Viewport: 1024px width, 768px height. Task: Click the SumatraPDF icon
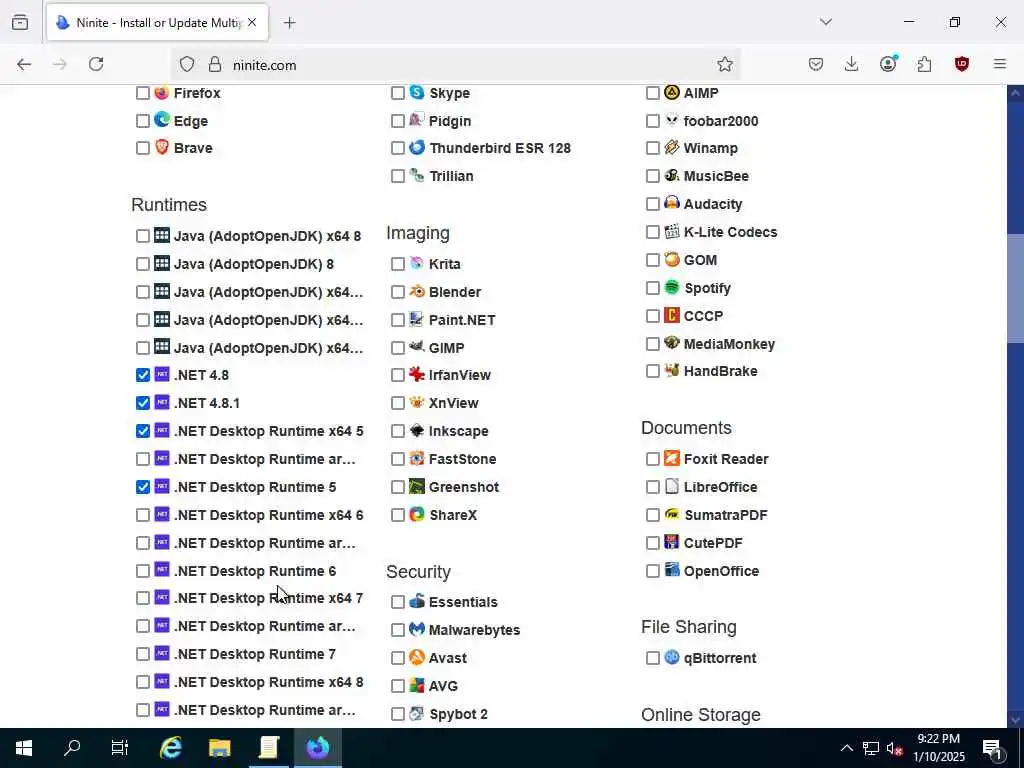pos(671,515)
